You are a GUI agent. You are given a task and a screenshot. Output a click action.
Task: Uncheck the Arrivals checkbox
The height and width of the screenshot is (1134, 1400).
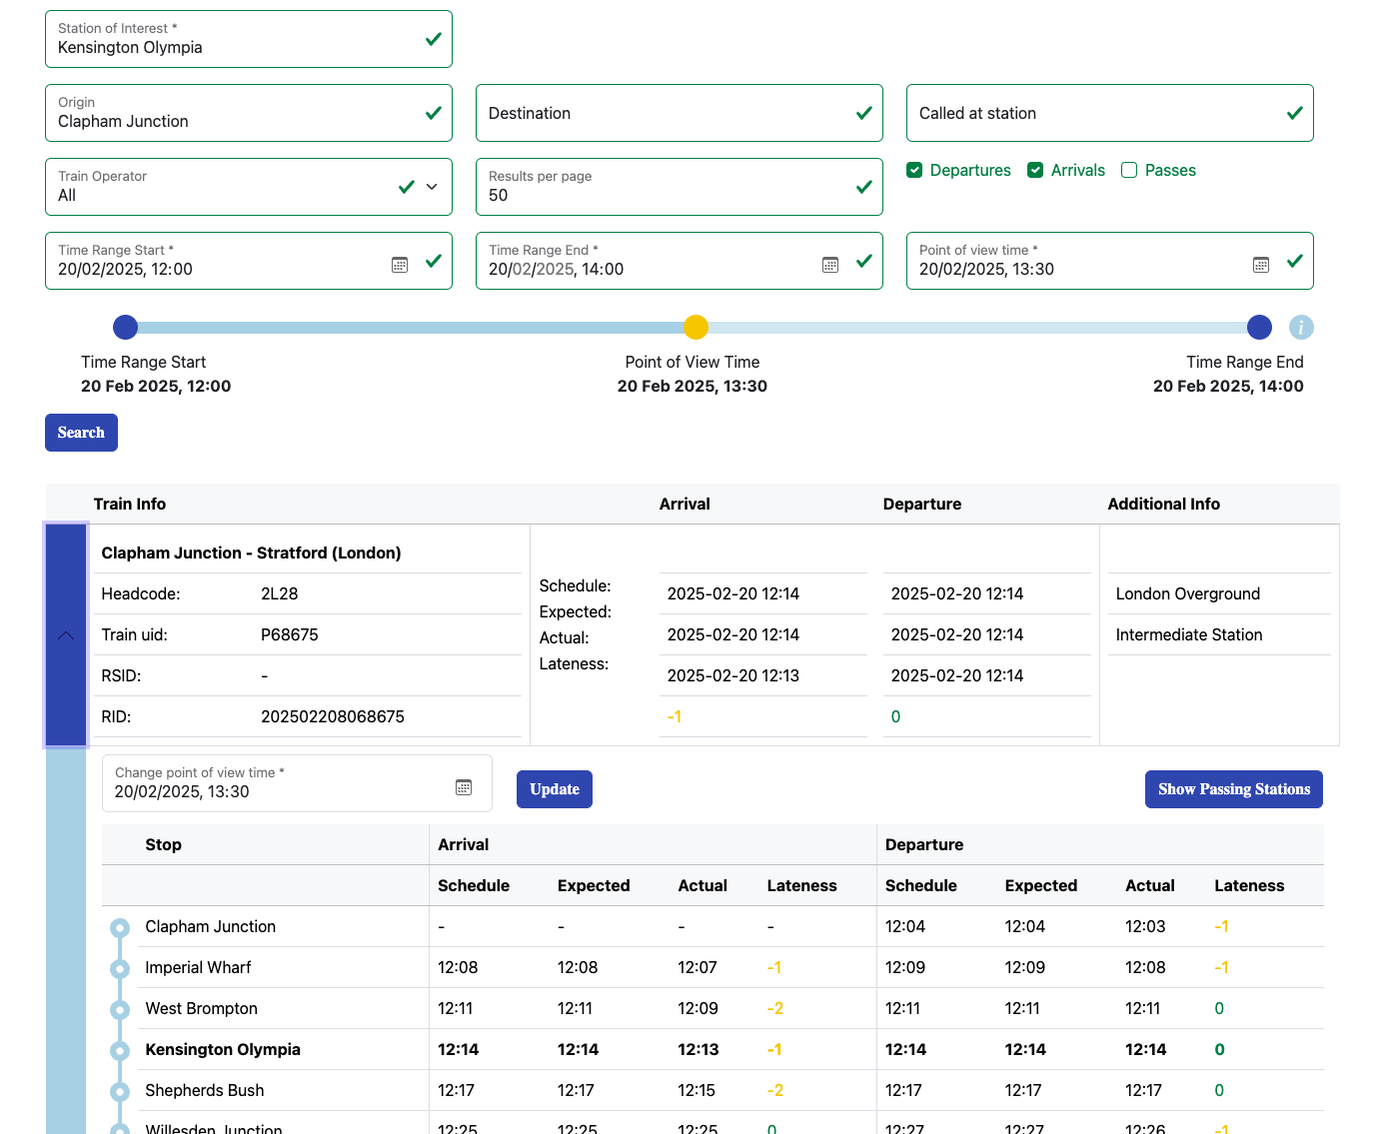click(1035, 170)
